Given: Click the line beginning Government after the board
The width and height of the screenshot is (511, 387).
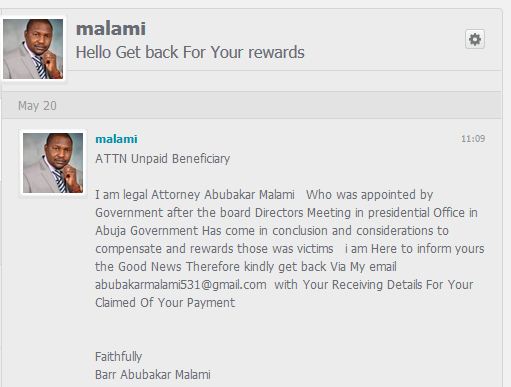Looking at the screenshot, I should pyautogui.click(x=286, y=213).
